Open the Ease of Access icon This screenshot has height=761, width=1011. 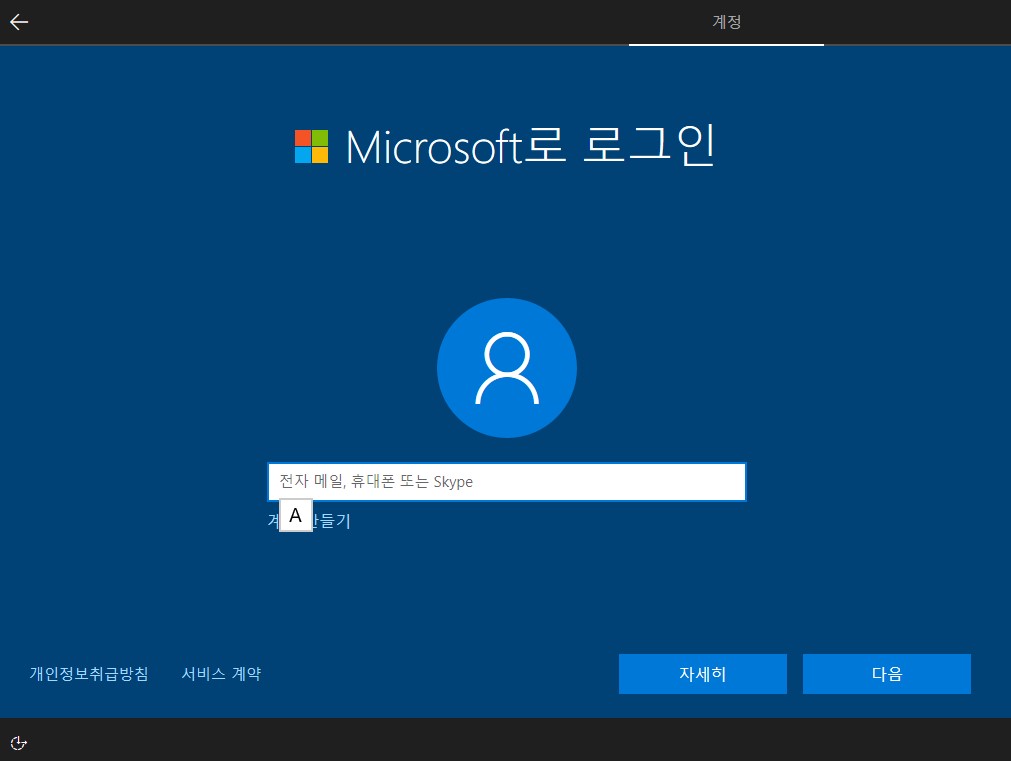tap(19, 743)
